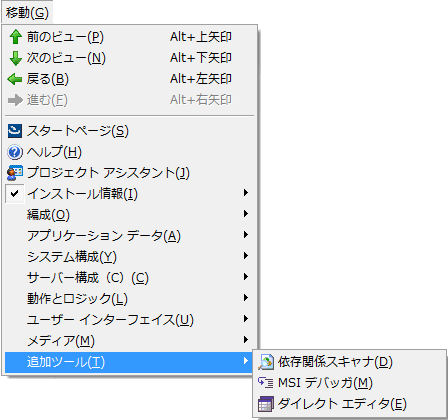Expand the 編成(O) submenu arrow
448x420 pixels.
246,214
